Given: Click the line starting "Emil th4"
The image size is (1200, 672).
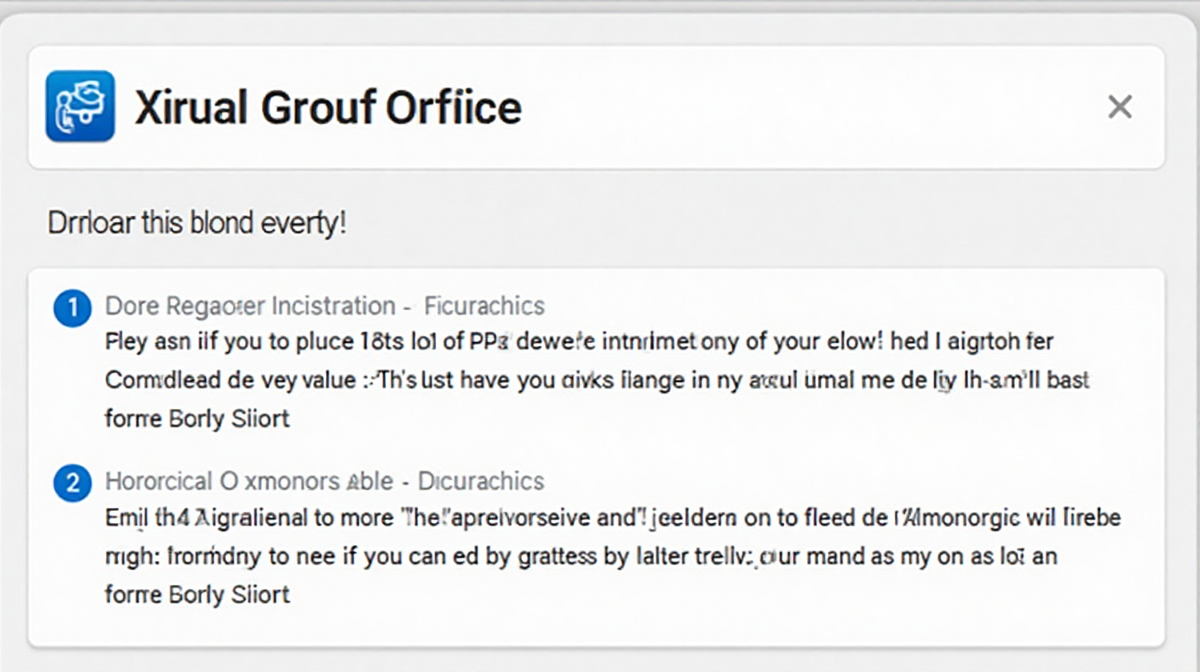Looking at the screenshot, I should coord(612,518).
